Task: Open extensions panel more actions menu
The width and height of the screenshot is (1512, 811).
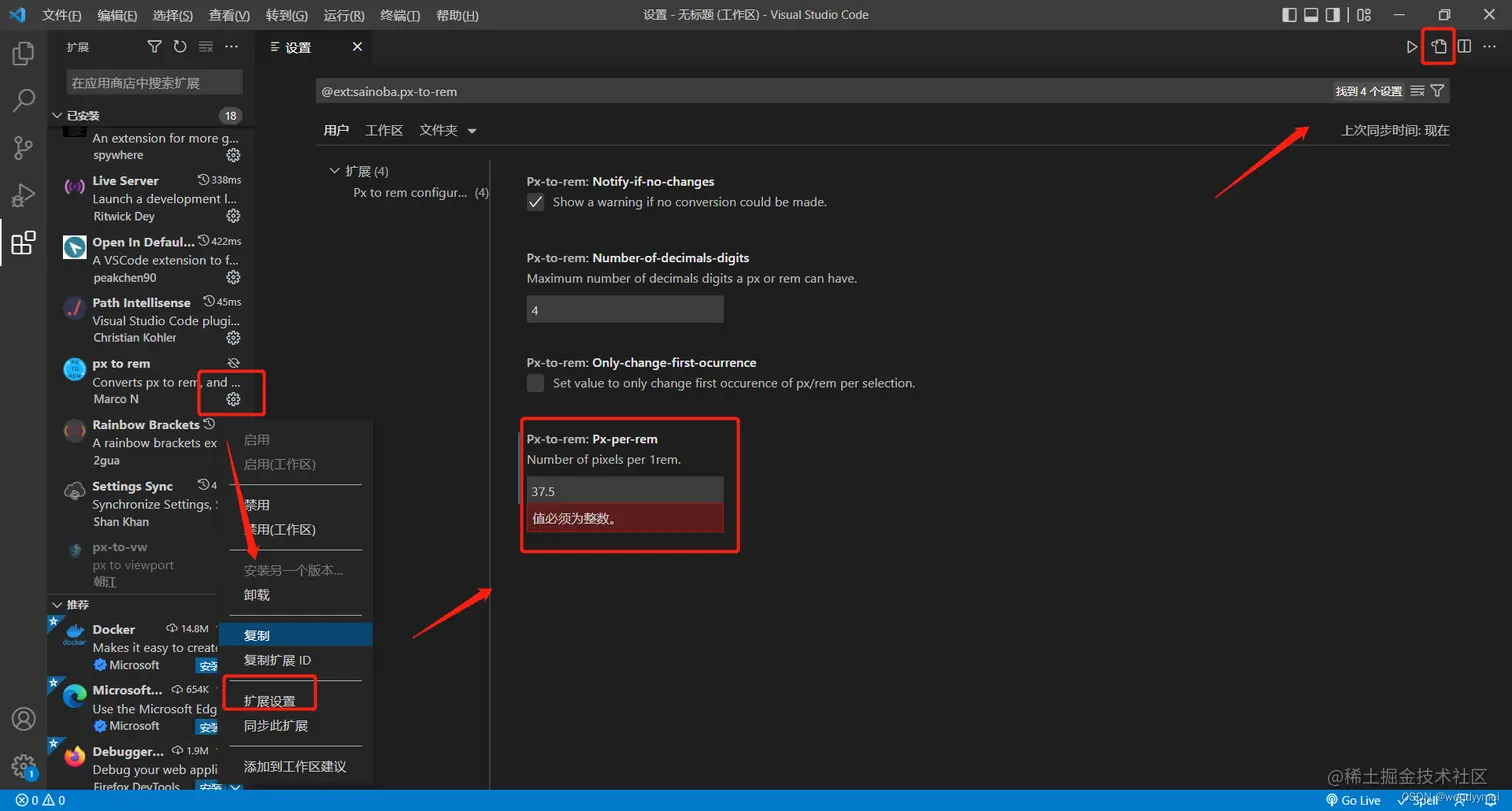Action: point(232,47)
